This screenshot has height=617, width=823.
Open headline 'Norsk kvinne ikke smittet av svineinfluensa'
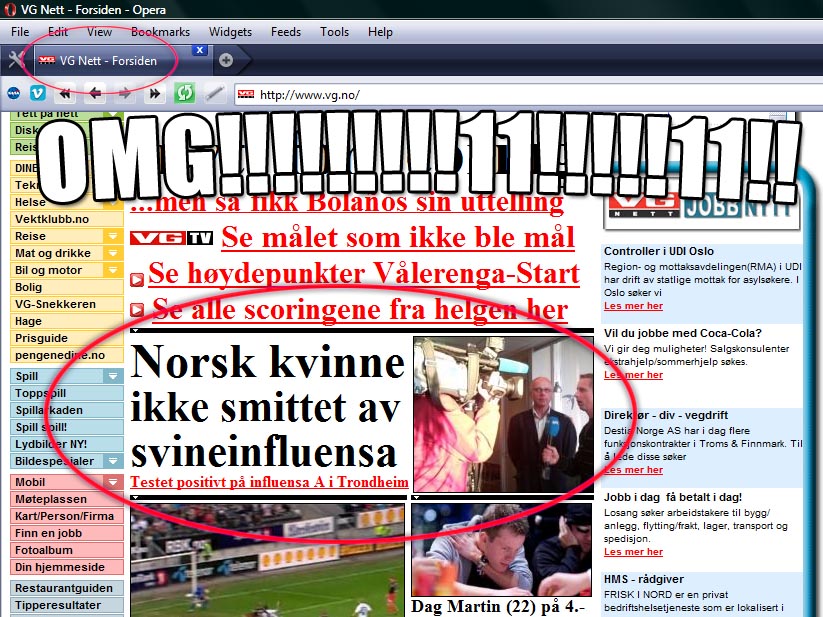click(x=268, y=406)
